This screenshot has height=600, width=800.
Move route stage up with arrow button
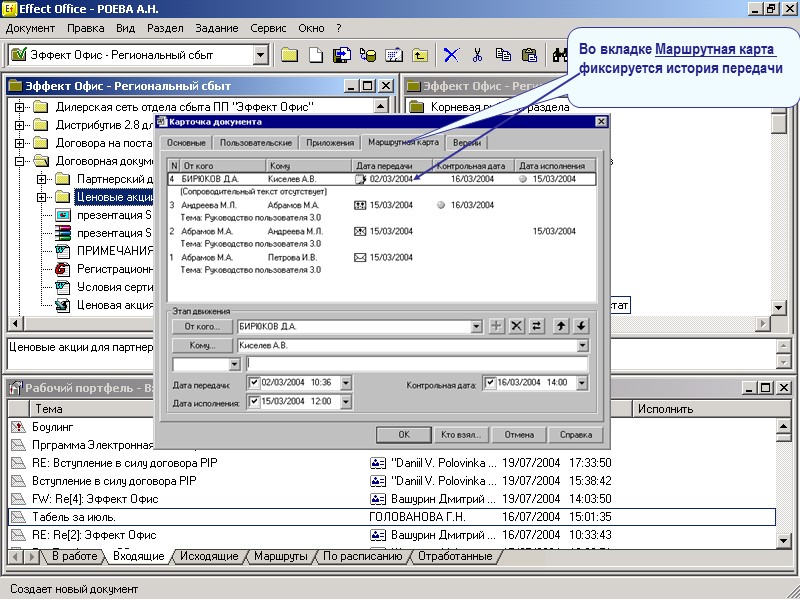(x=561, y=326)
